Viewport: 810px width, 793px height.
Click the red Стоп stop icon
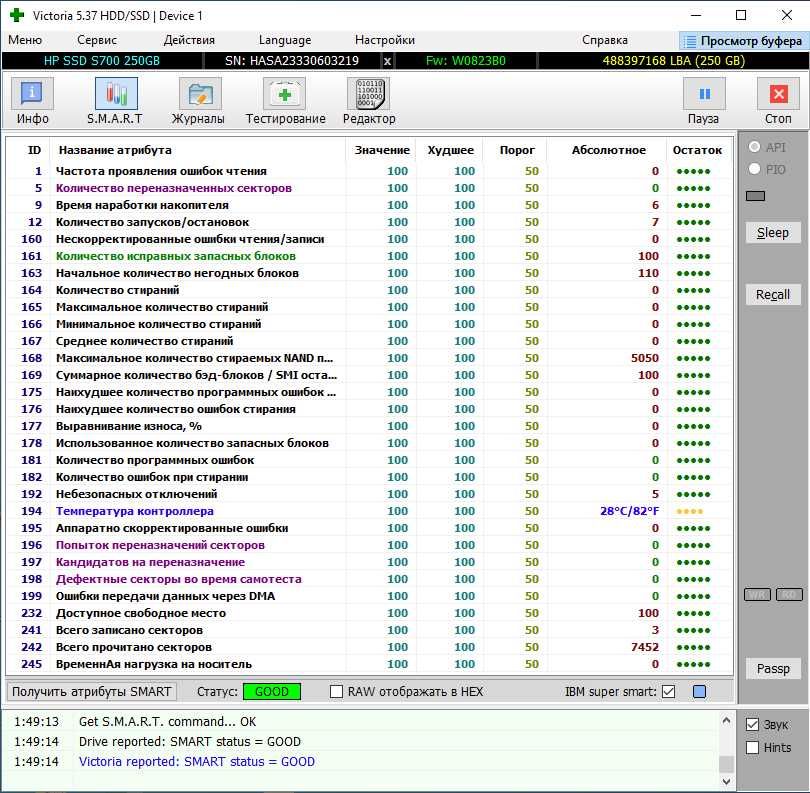[x=778, y=94]
